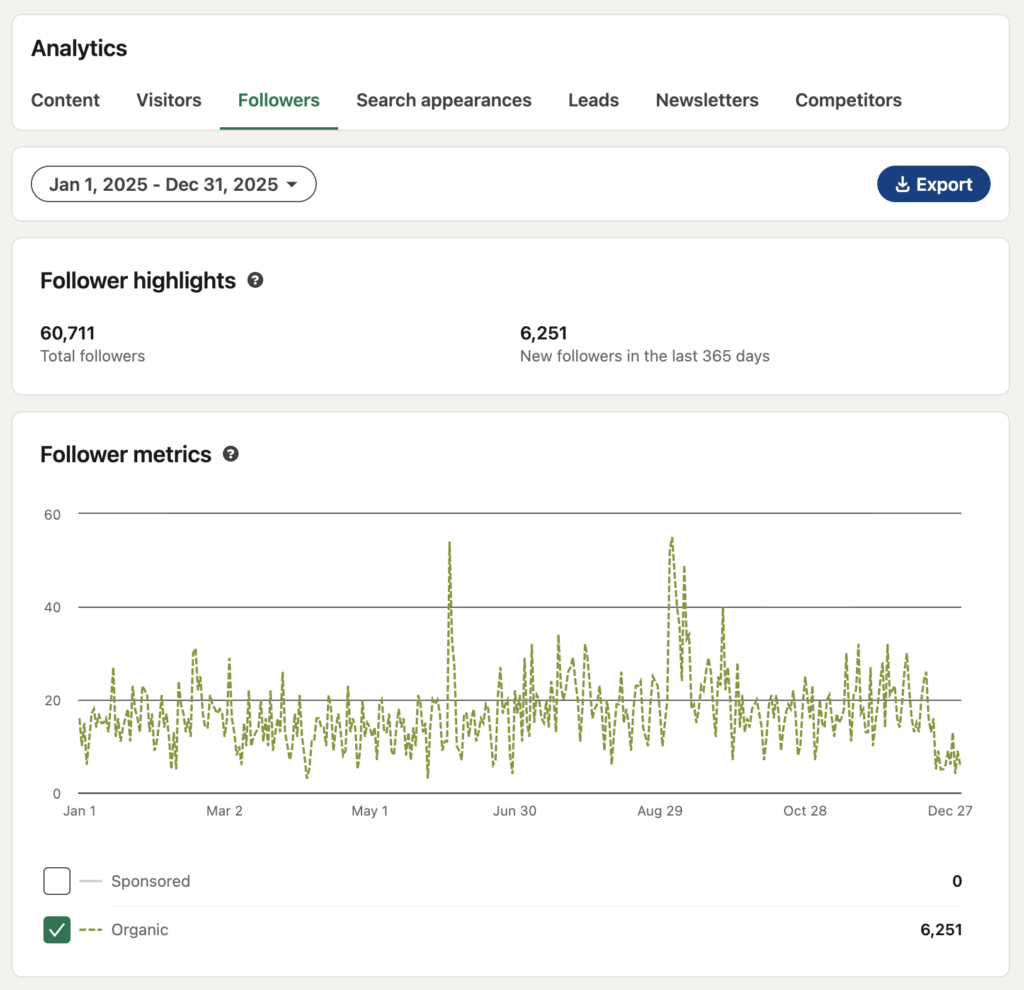
Task: Open the Newsletters tab
Action: coord(707,100)
